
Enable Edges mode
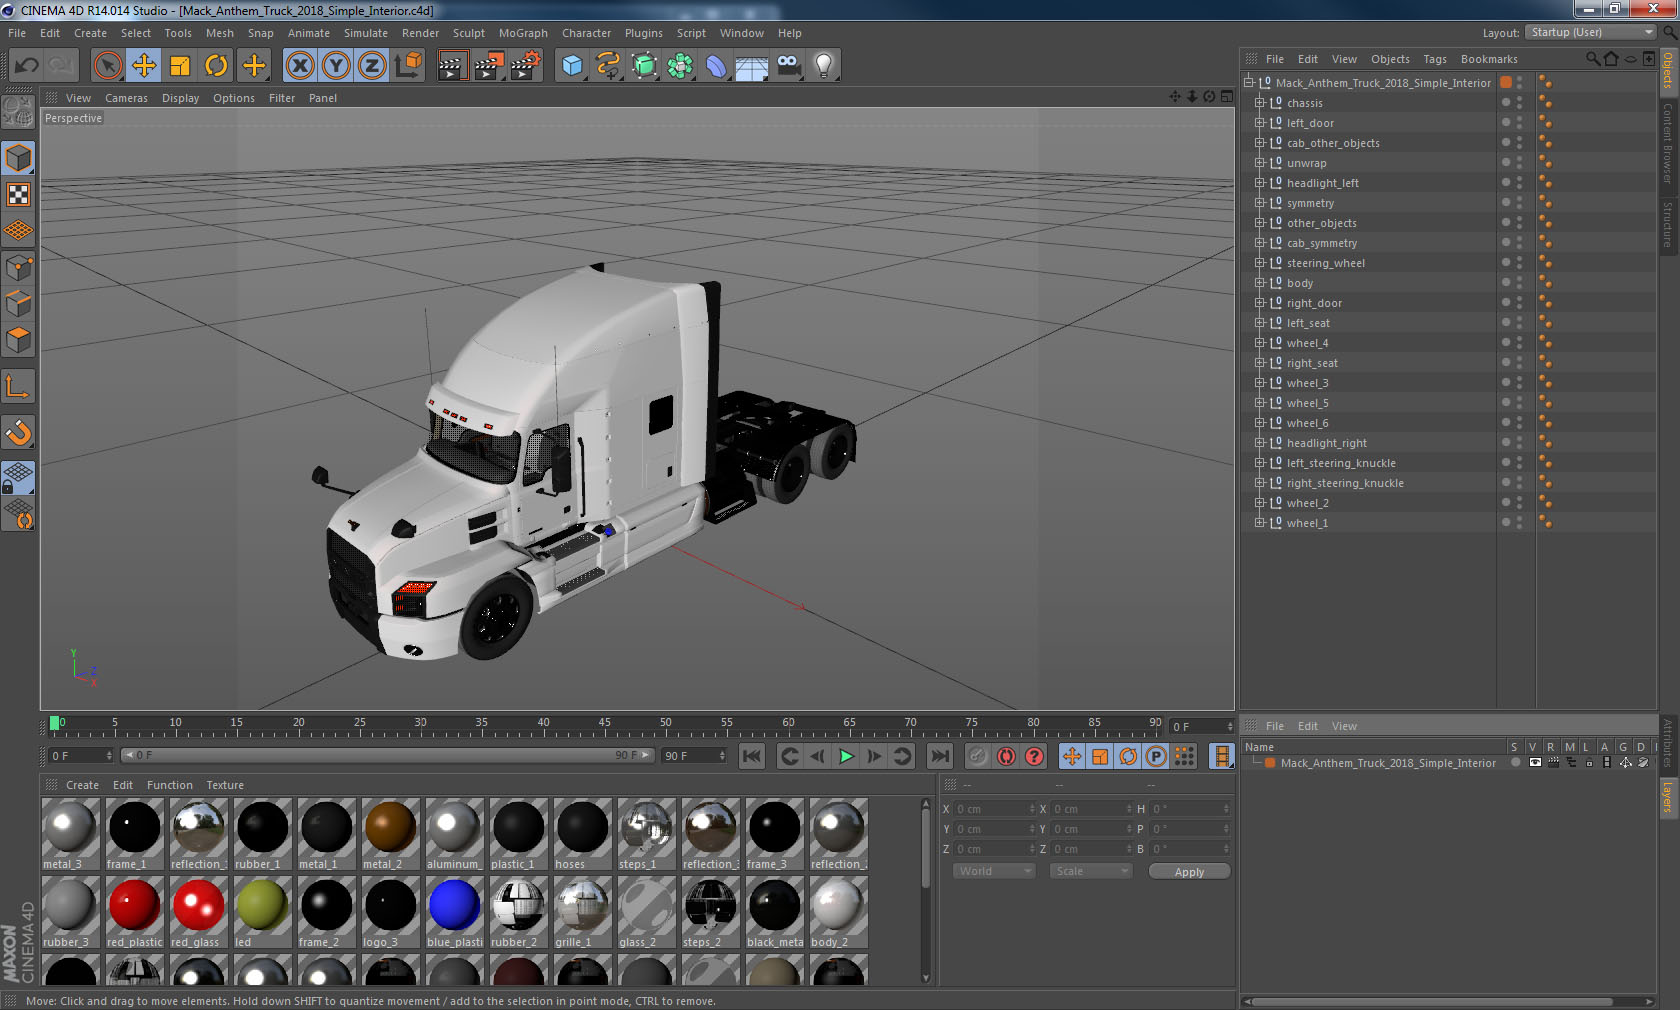18,304
